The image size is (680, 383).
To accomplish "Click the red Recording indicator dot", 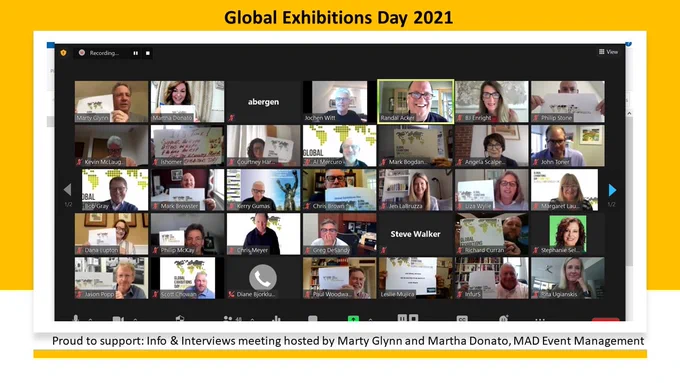I will (82, 53).
